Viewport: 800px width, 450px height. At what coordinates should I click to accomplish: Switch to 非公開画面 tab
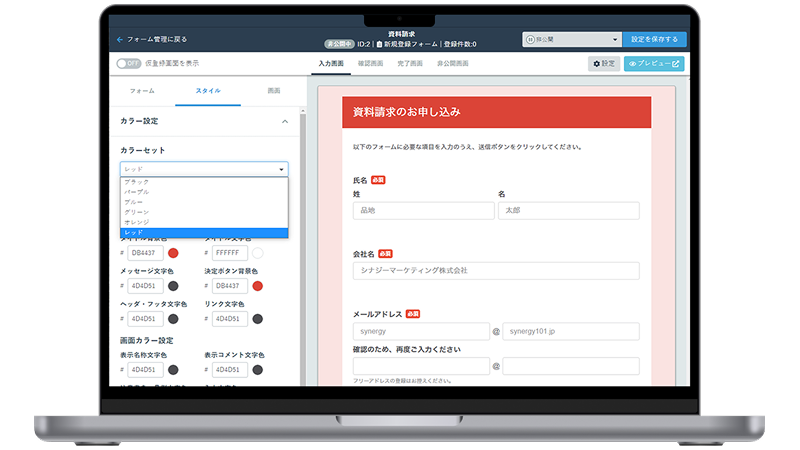point(453,64)
